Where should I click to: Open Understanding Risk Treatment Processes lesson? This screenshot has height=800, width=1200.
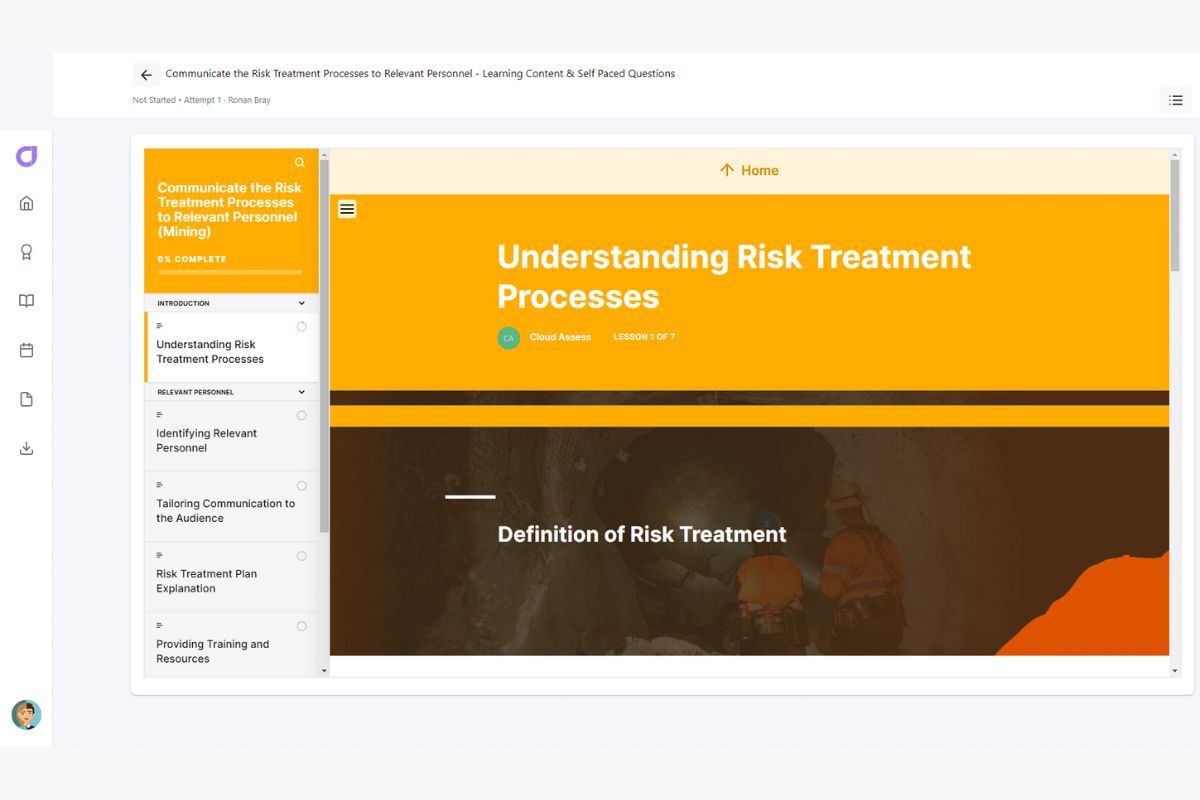tap(231, 347)
